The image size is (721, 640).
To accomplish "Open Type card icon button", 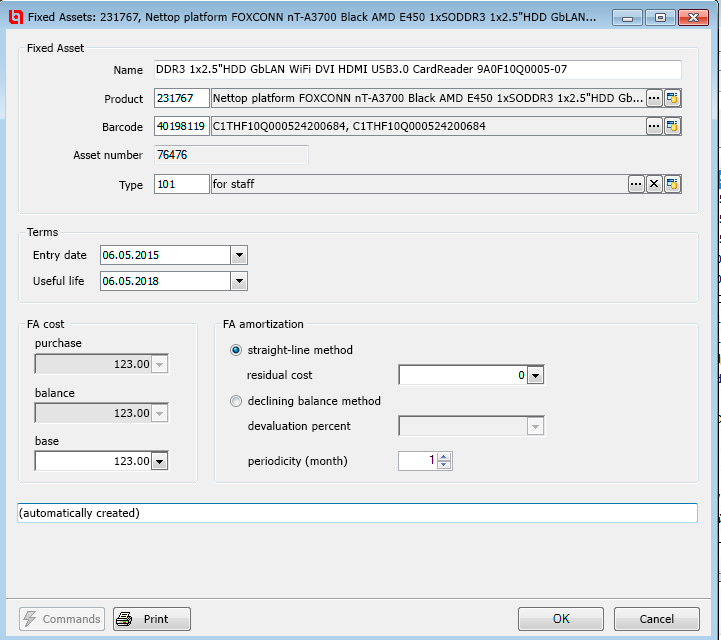I will tap(672, 184).
